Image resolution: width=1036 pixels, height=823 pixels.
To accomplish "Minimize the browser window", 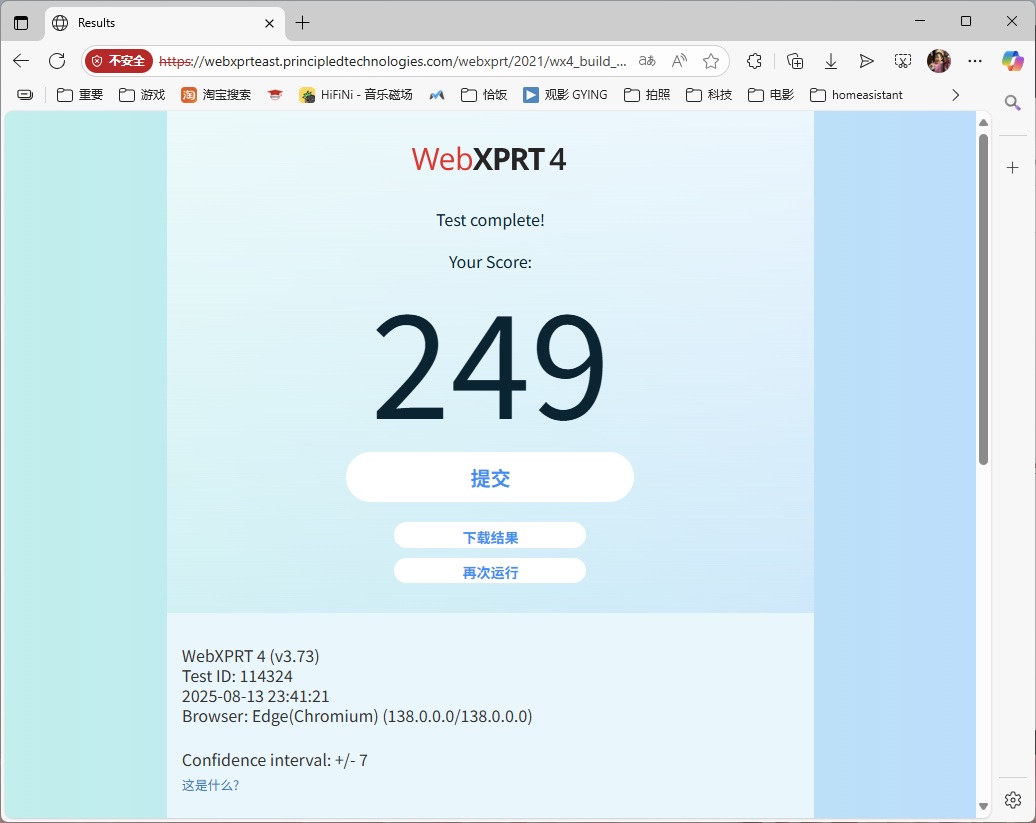I will click(x=920, y=21).
